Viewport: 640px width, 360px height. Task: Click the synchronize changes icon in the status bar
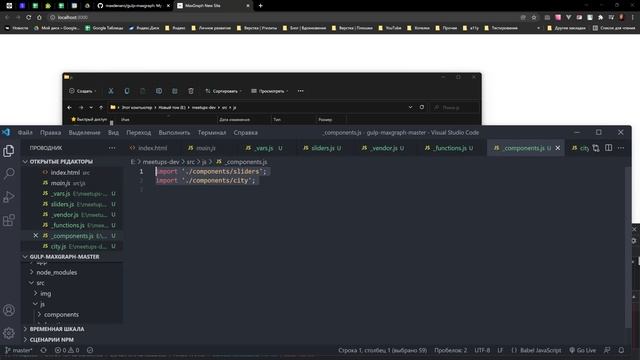(44, 350)
